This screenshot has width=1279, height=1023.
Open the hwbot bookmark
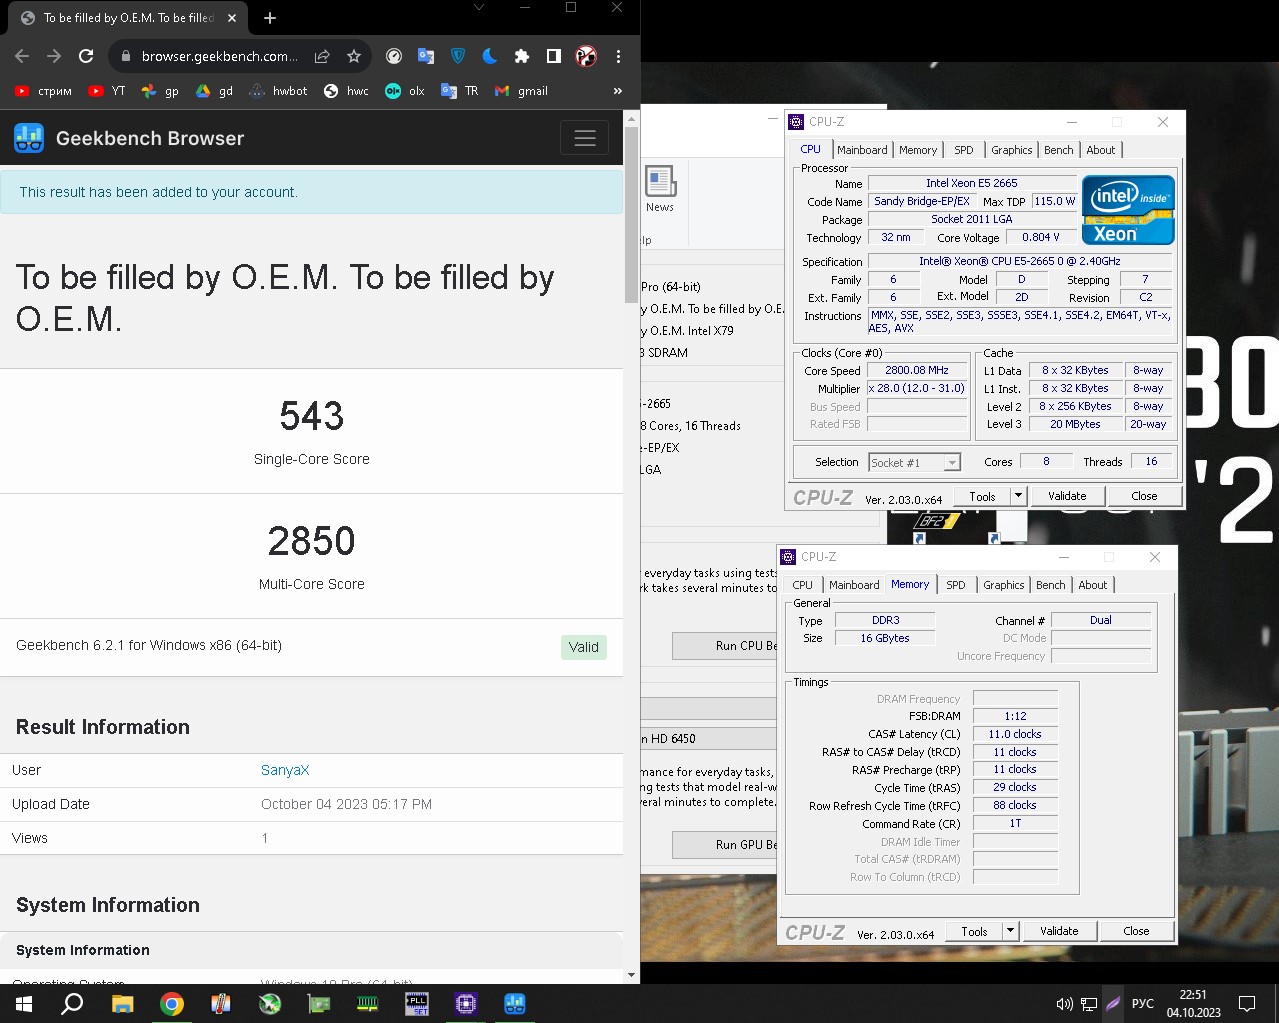(x=279, y=91)
